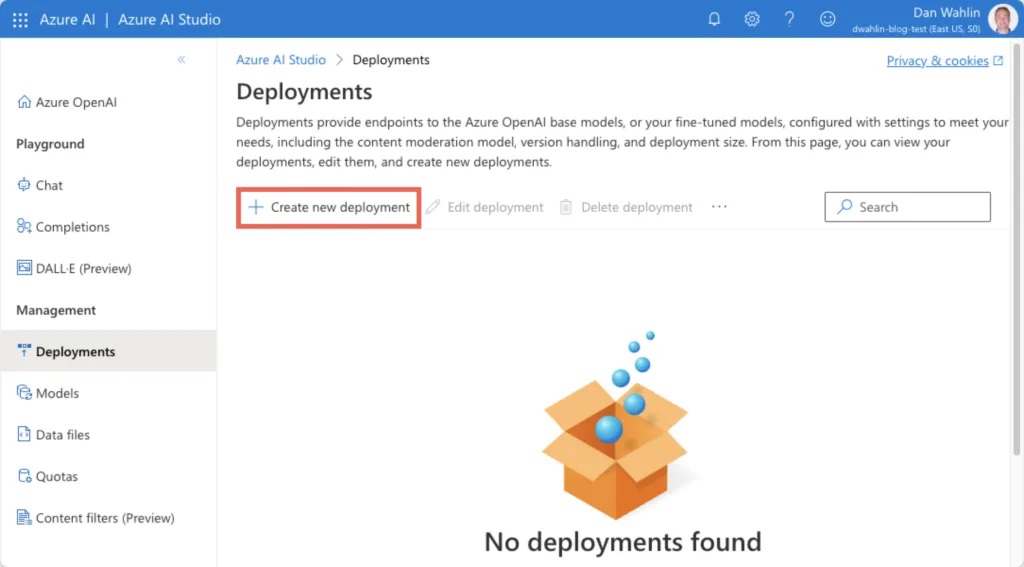Screen dimensions: 1024x567
Task: Open the feedback smiley icon
Action: 827,19
